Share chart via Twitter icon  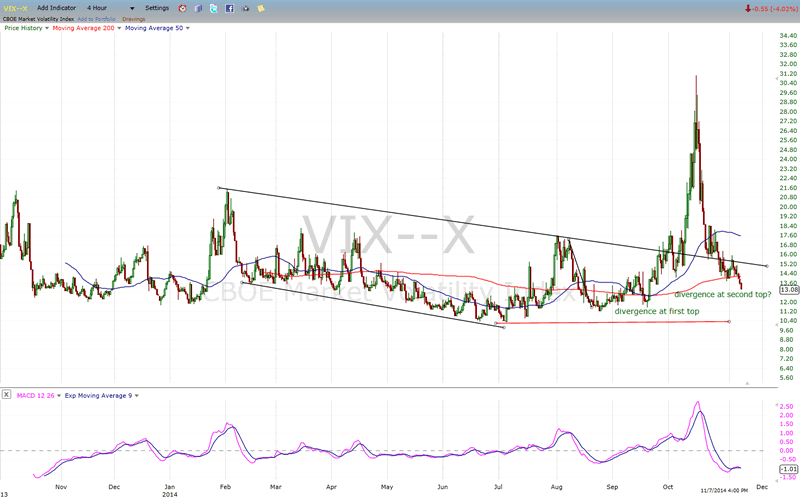click(214, 8)
